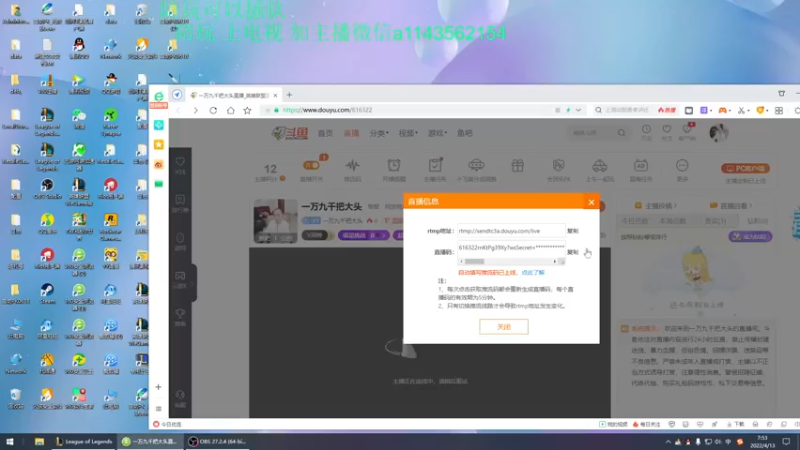Open the 主播投稿 link in the right panel

tap(656, 206)
